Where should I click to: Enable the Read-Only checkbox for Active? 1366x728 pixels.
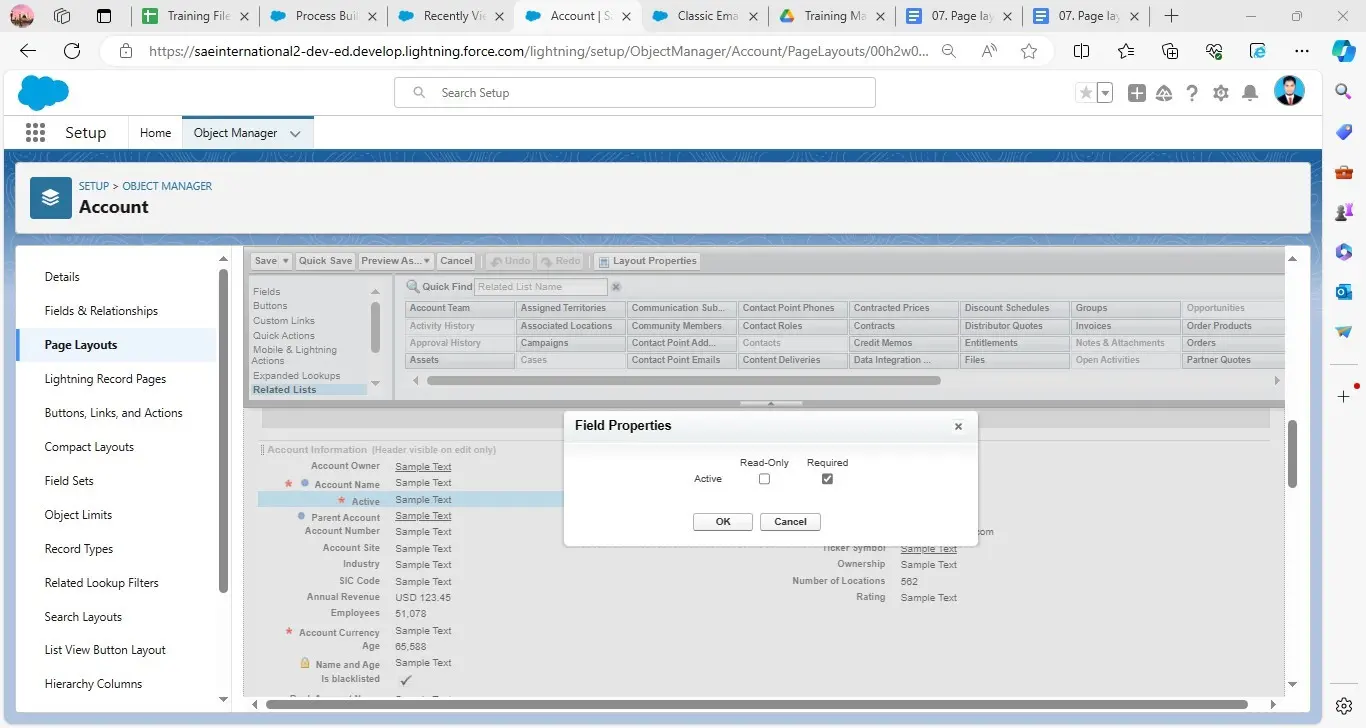(764, 479)
